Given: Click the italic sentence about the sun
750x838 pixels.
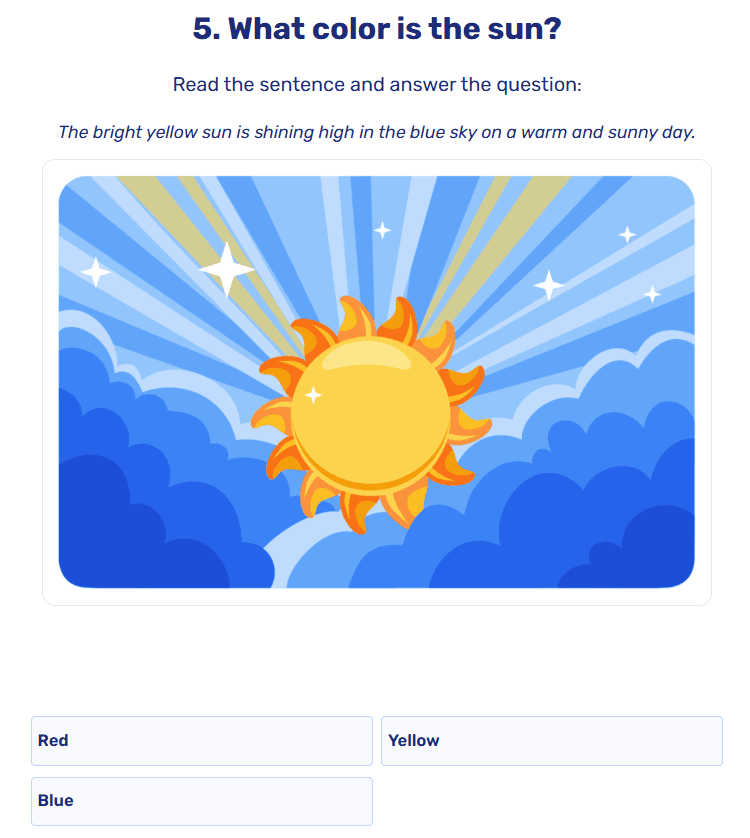Looking at the screenshot, I should click(375, 132).
